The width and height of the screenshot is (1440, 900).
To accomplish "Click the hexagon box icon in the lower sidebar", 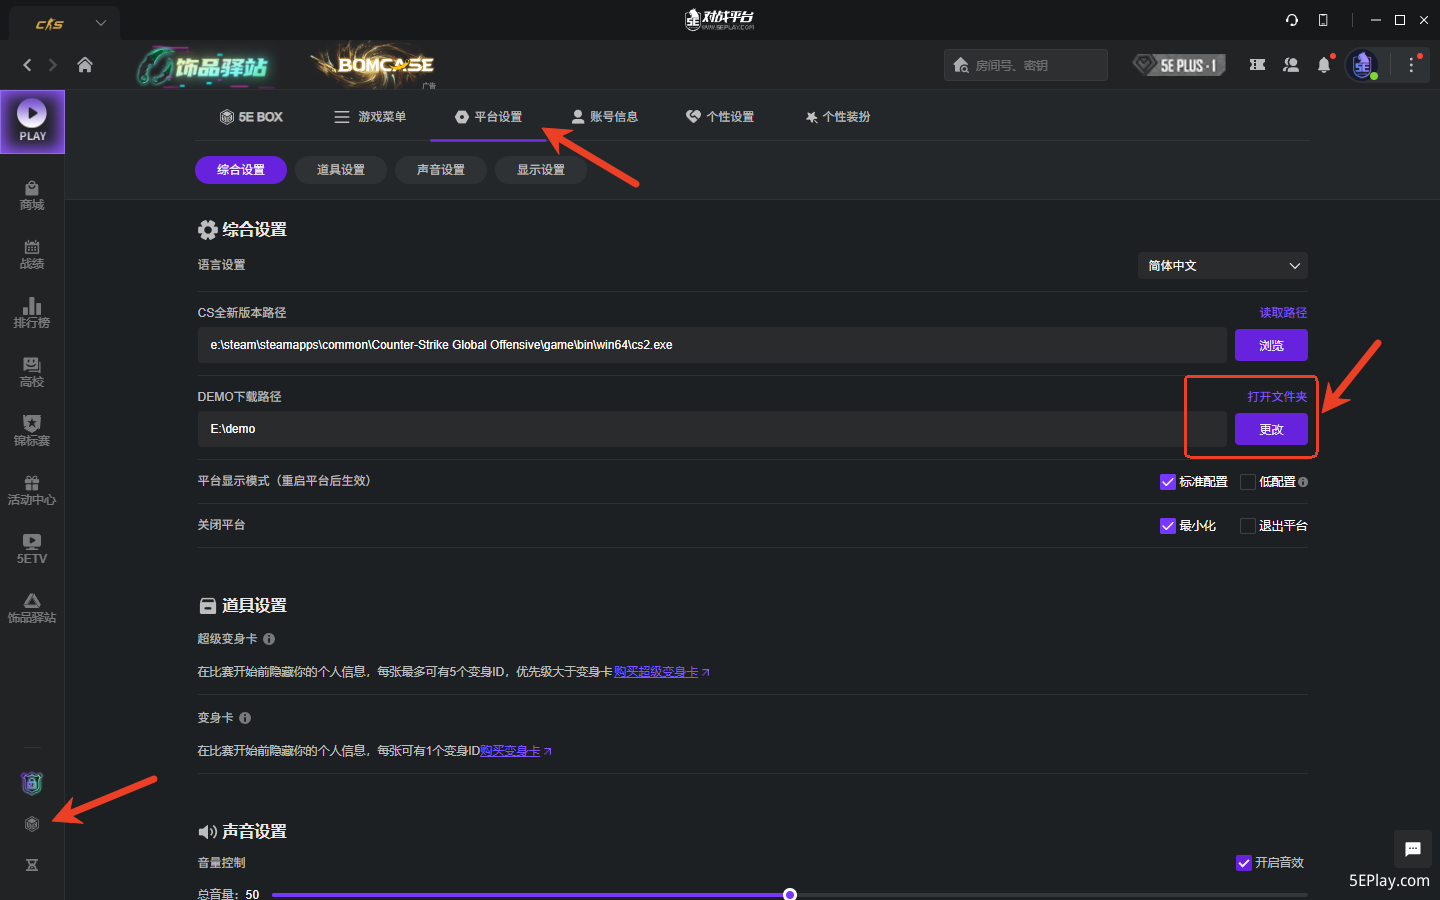I will coord(32,824).
